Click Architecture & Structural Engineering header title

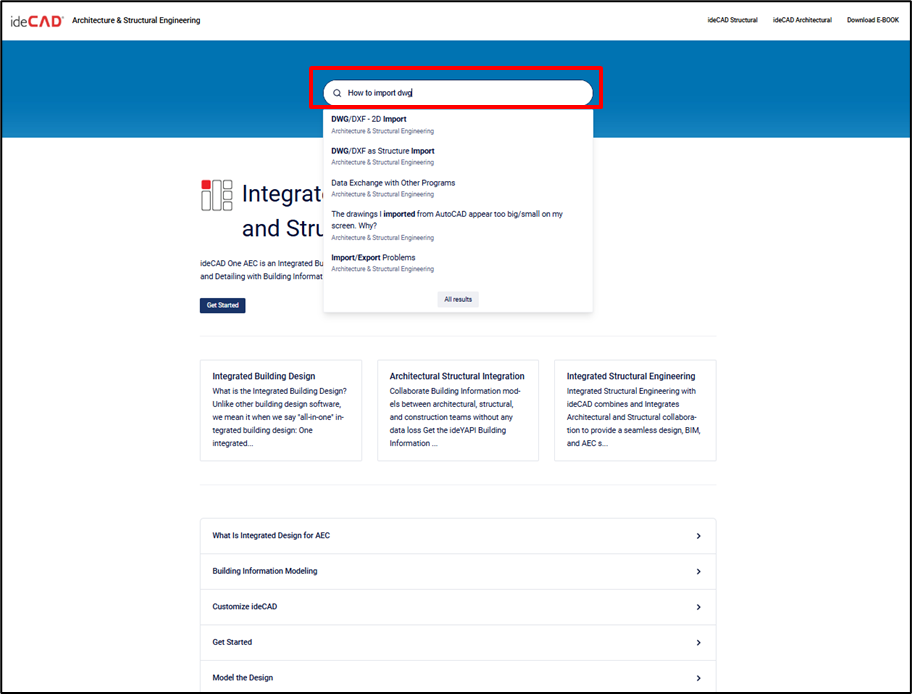coord(136,20)
